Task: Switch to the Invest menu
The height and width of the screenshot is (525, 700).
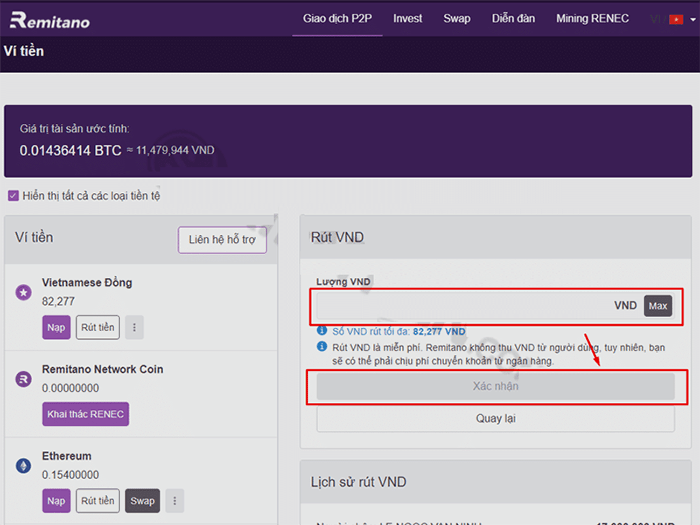Action: (x=408, y=19)
